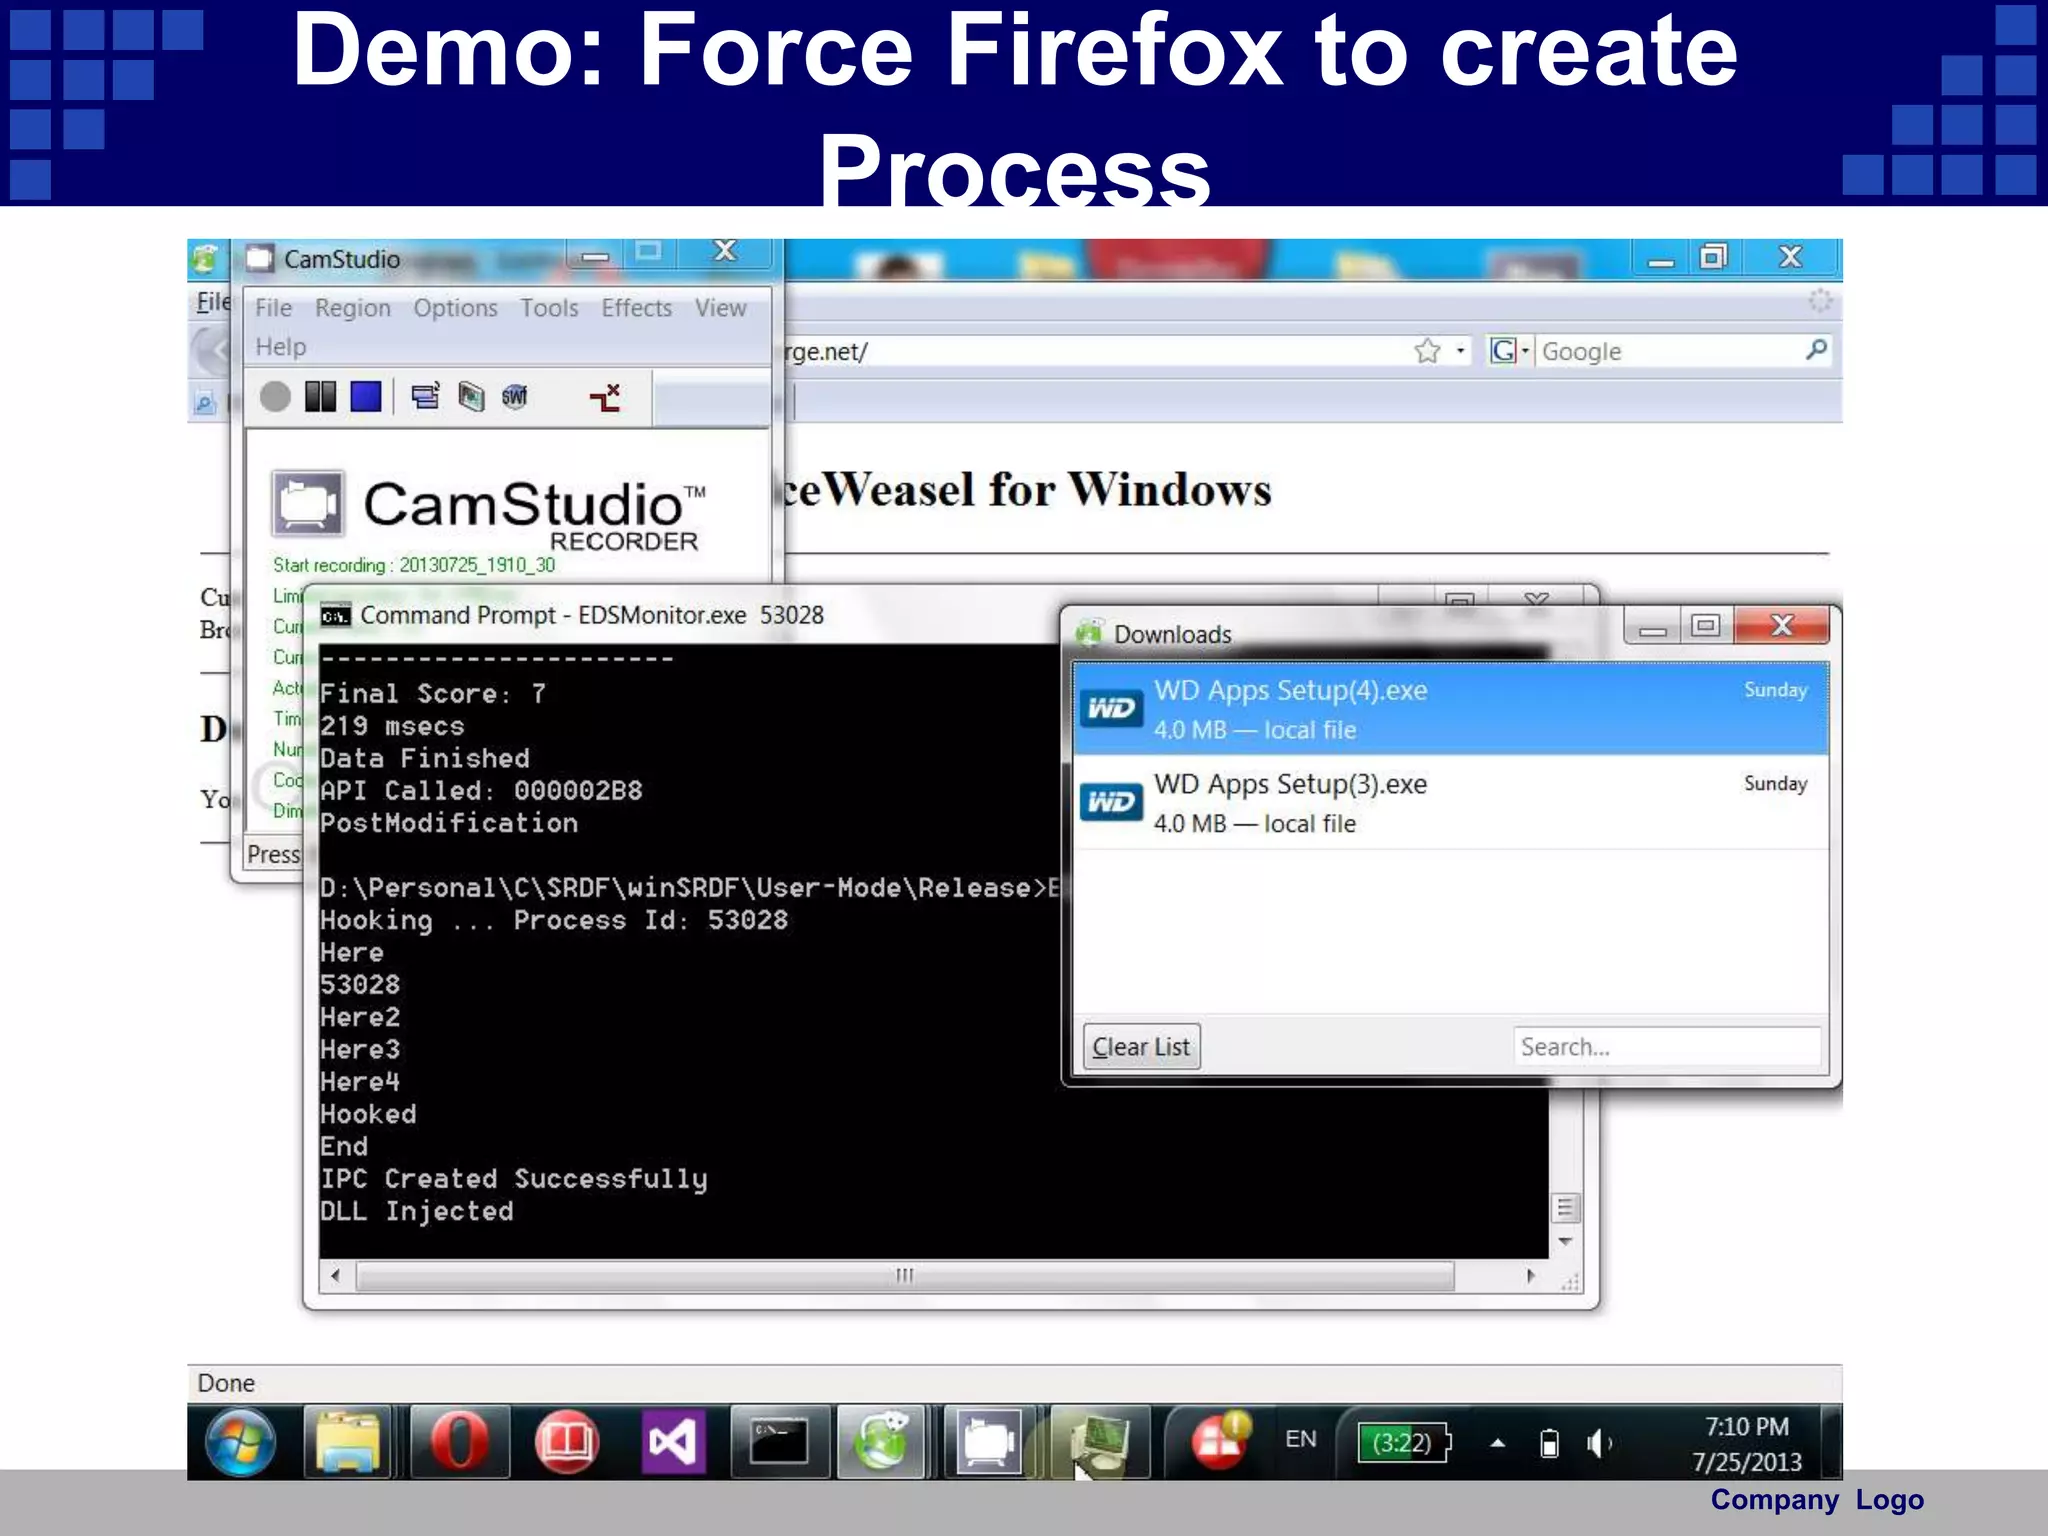2048x1536 pixels.
Task: Stop recording with blue square button
Action: 366,397
